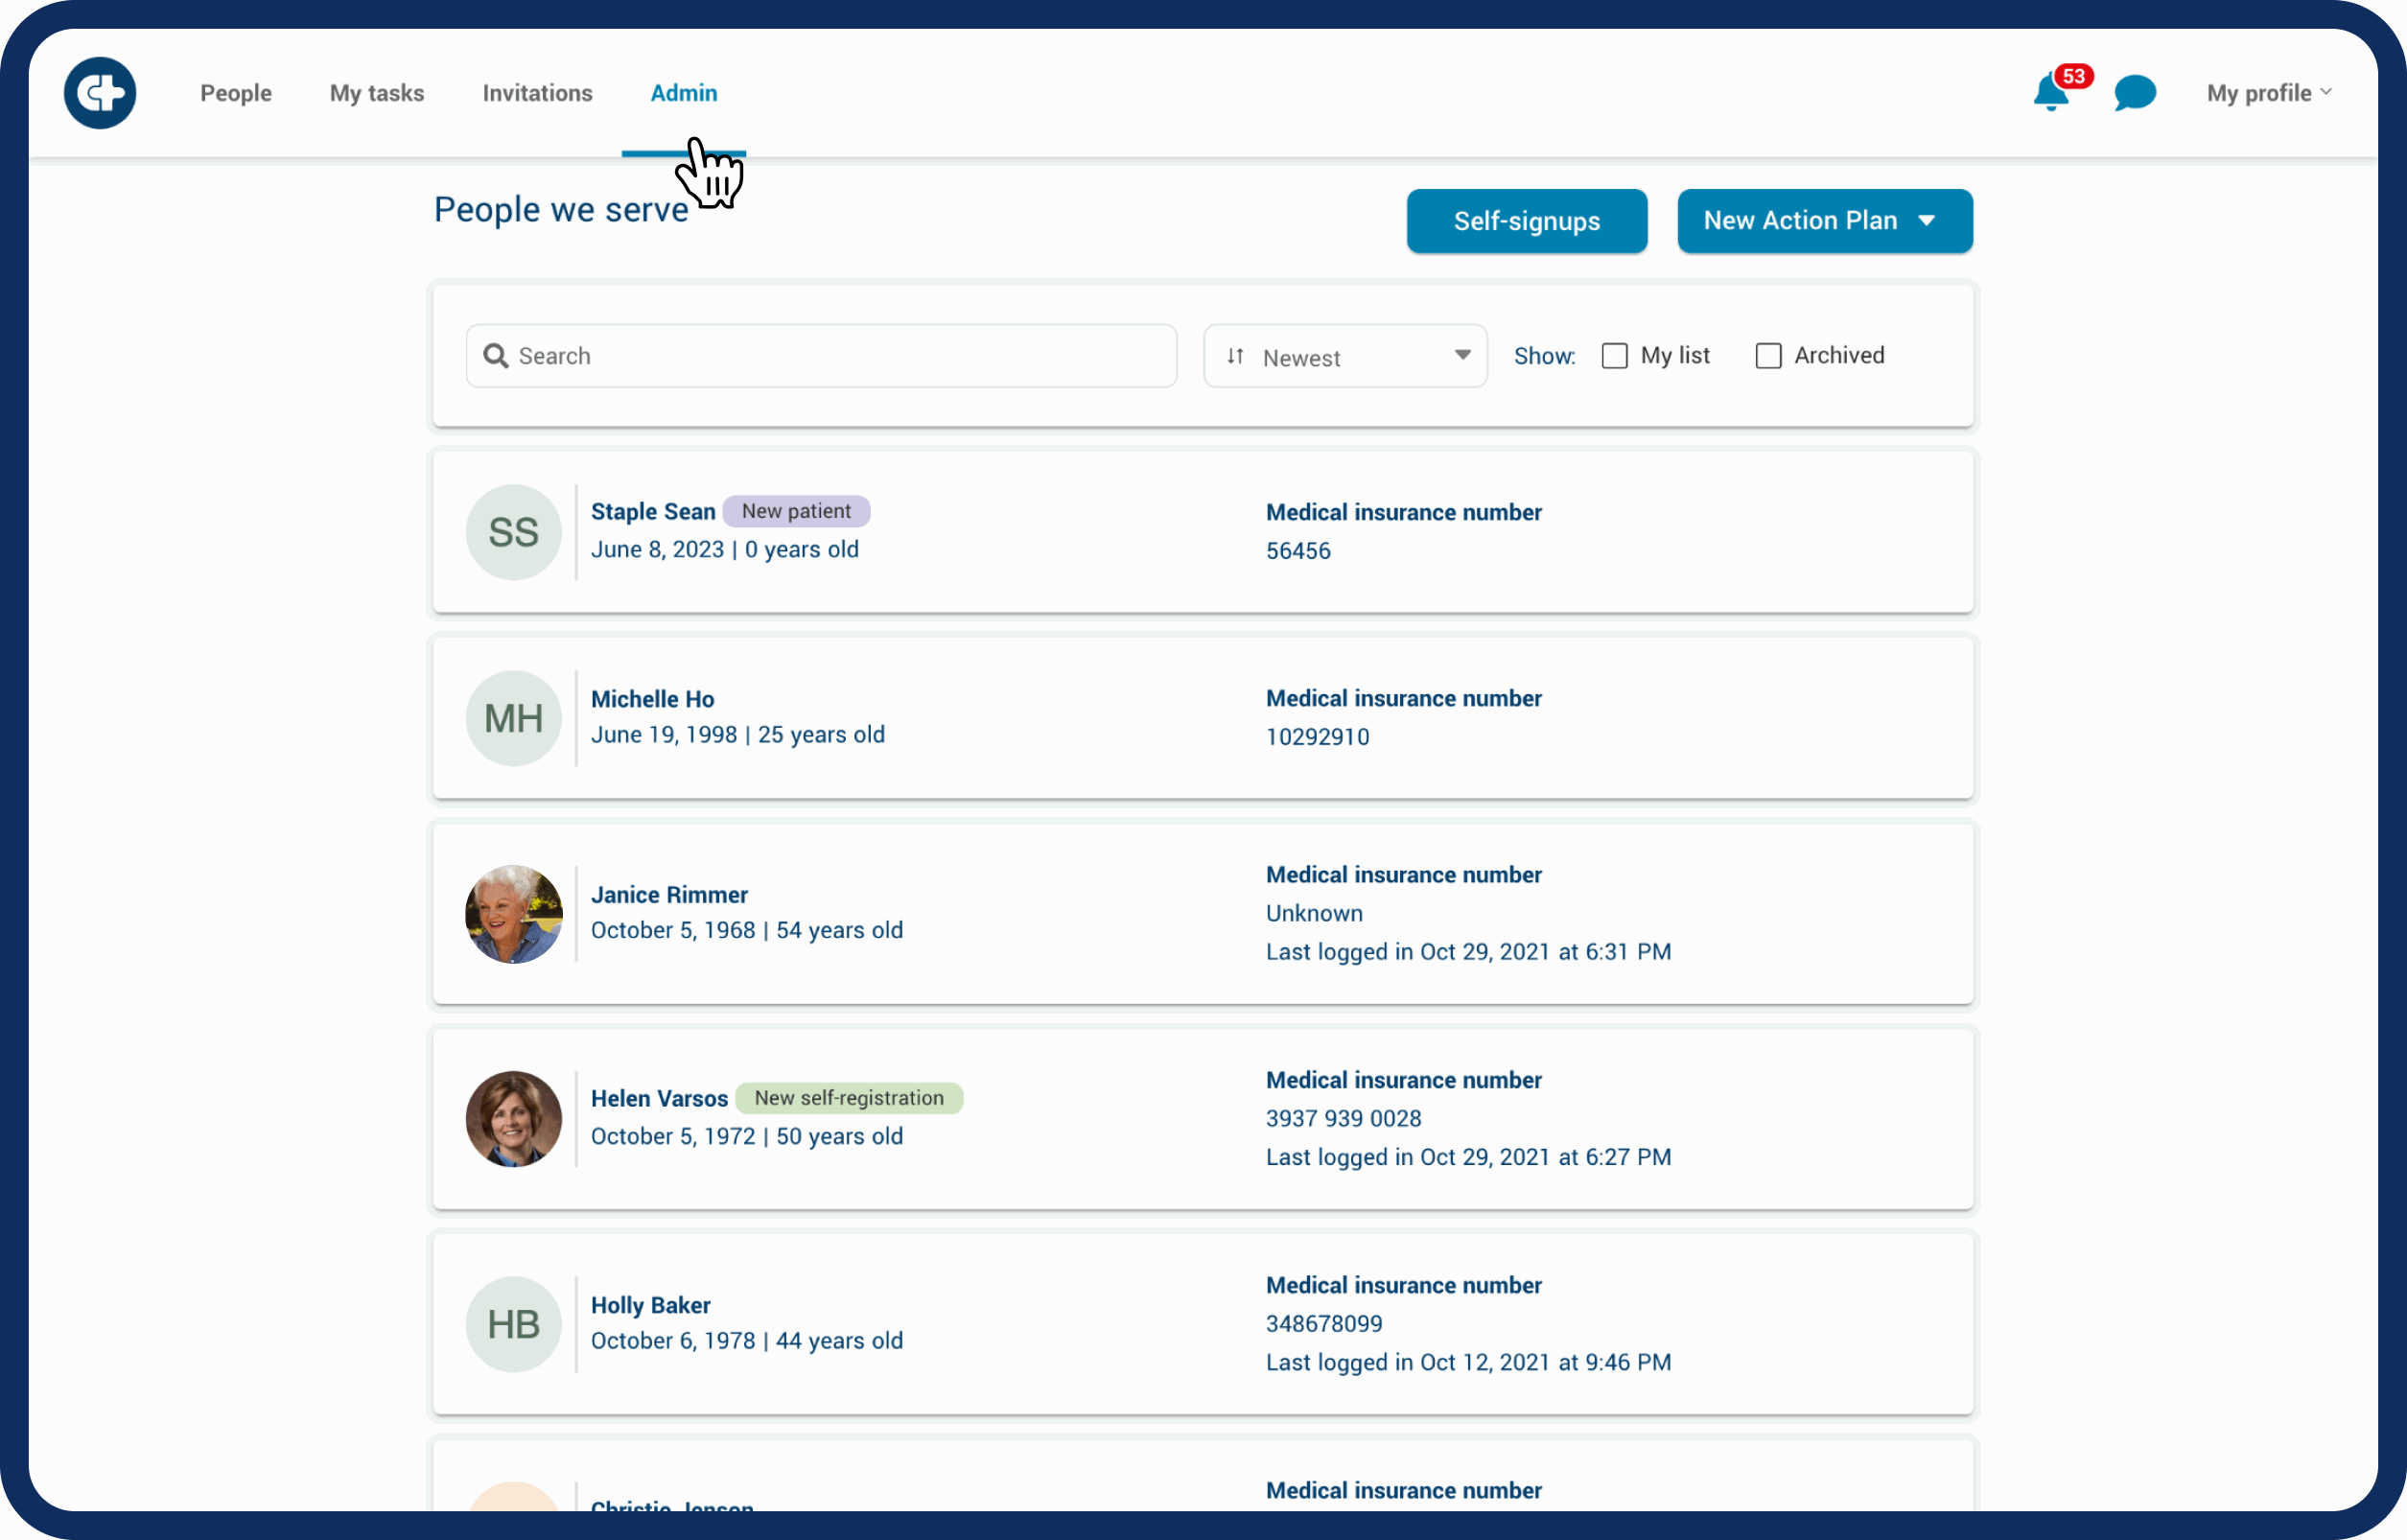Open Helen Varsos patient name link

(x=659, y=1098)
